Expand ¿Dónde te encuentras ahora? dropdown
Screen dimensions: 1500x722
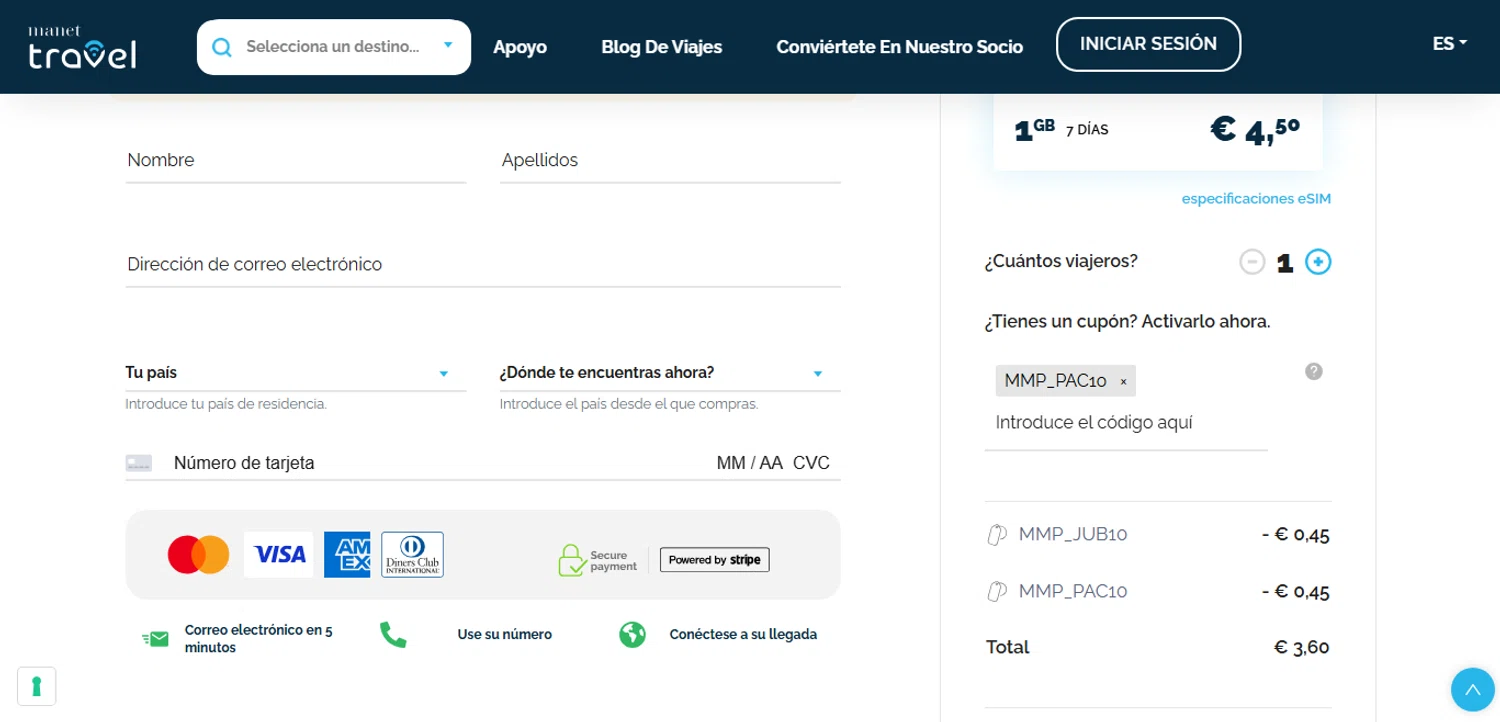point(670,373)
